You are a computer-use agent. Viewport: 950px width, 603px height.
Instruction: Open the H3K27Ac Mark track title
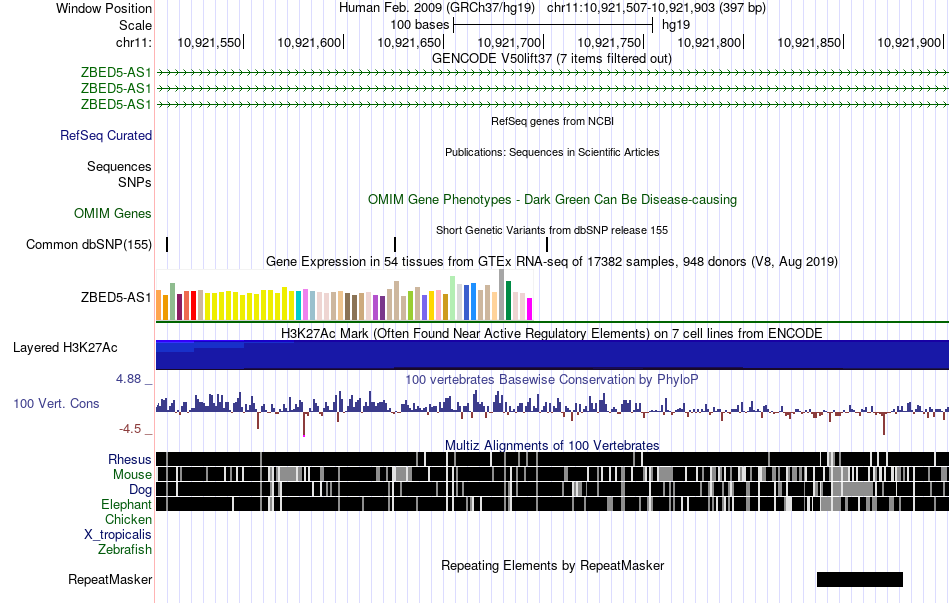pos(552,333)
